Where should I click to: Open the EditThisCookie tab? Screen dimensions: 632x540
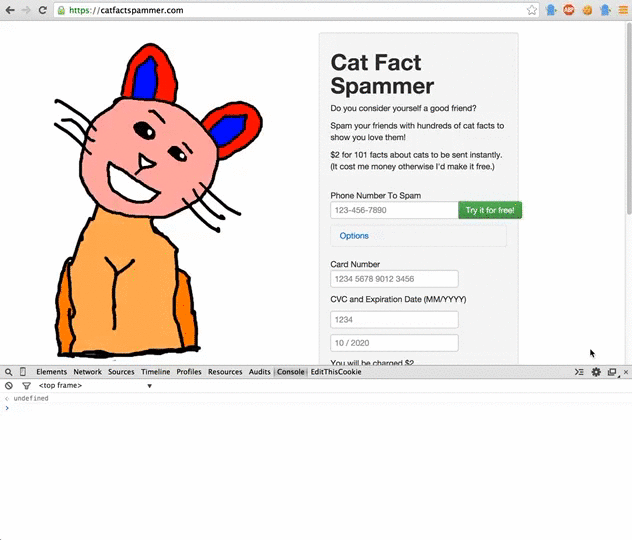pos(336,372)
